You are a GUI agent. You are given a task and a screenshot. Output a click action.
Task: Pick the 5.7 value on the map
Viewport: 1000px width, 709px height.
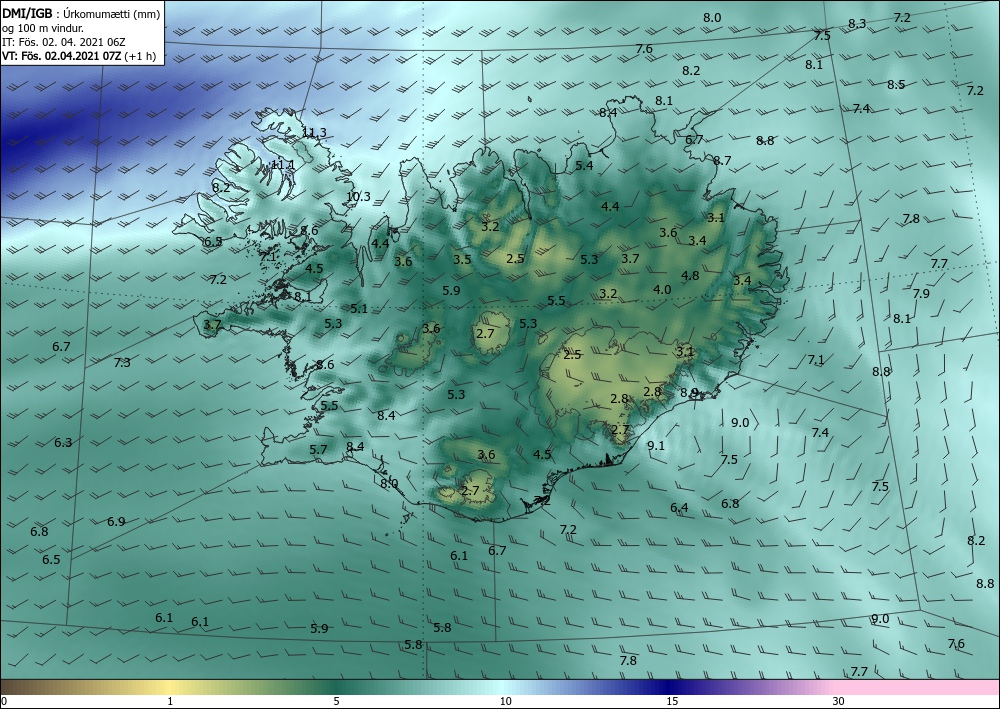tap(318, 450)
